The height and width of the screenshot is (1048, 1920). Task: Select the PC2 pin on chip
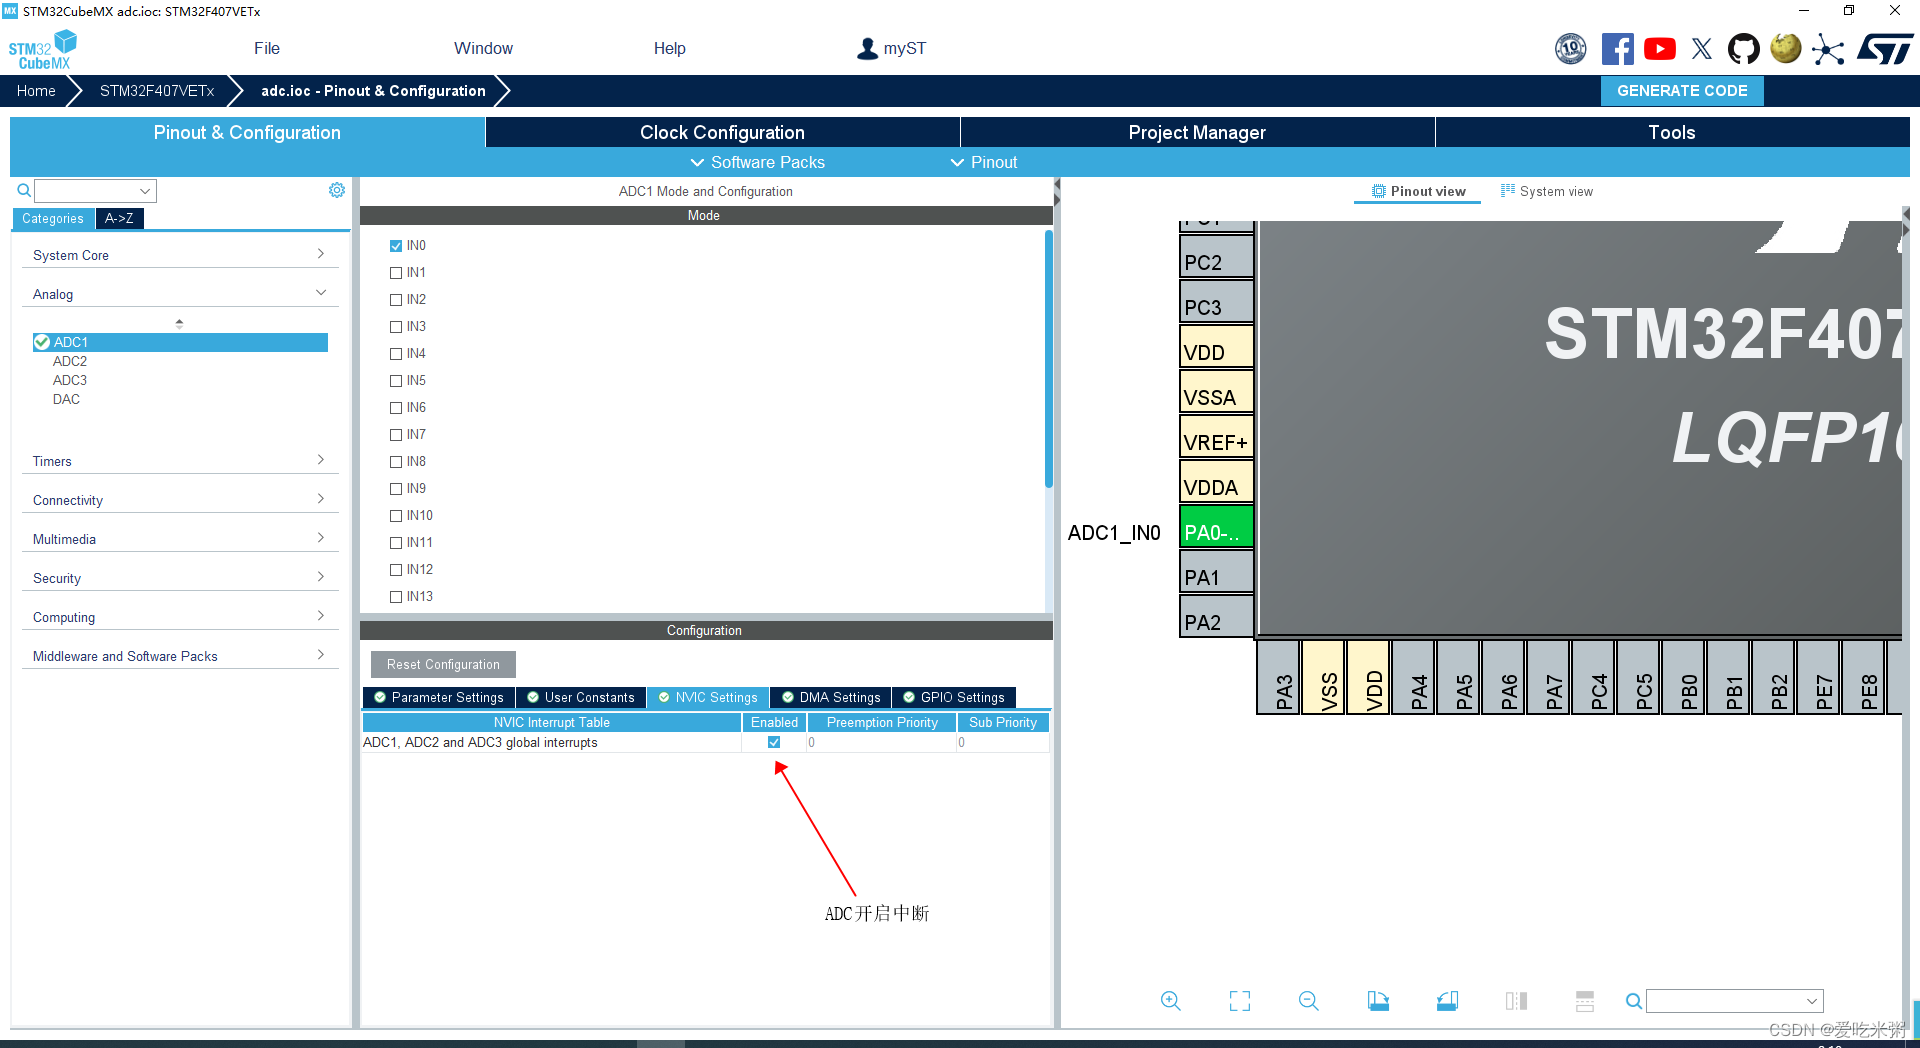click(x=1217, y=257)
